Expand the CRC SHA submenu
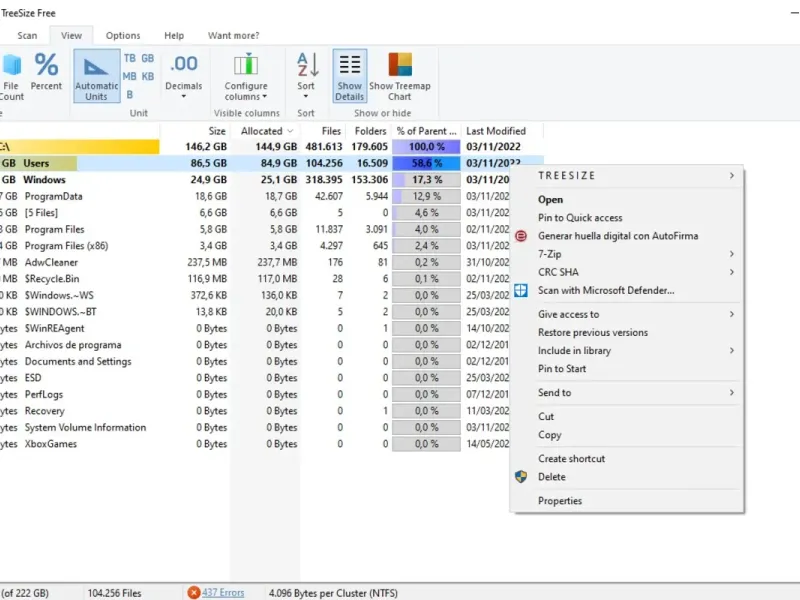 tap(627, 272)
